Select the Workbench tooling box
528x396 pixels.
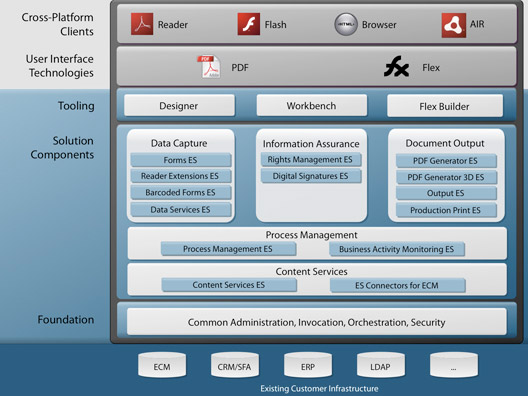click(311, 105)
